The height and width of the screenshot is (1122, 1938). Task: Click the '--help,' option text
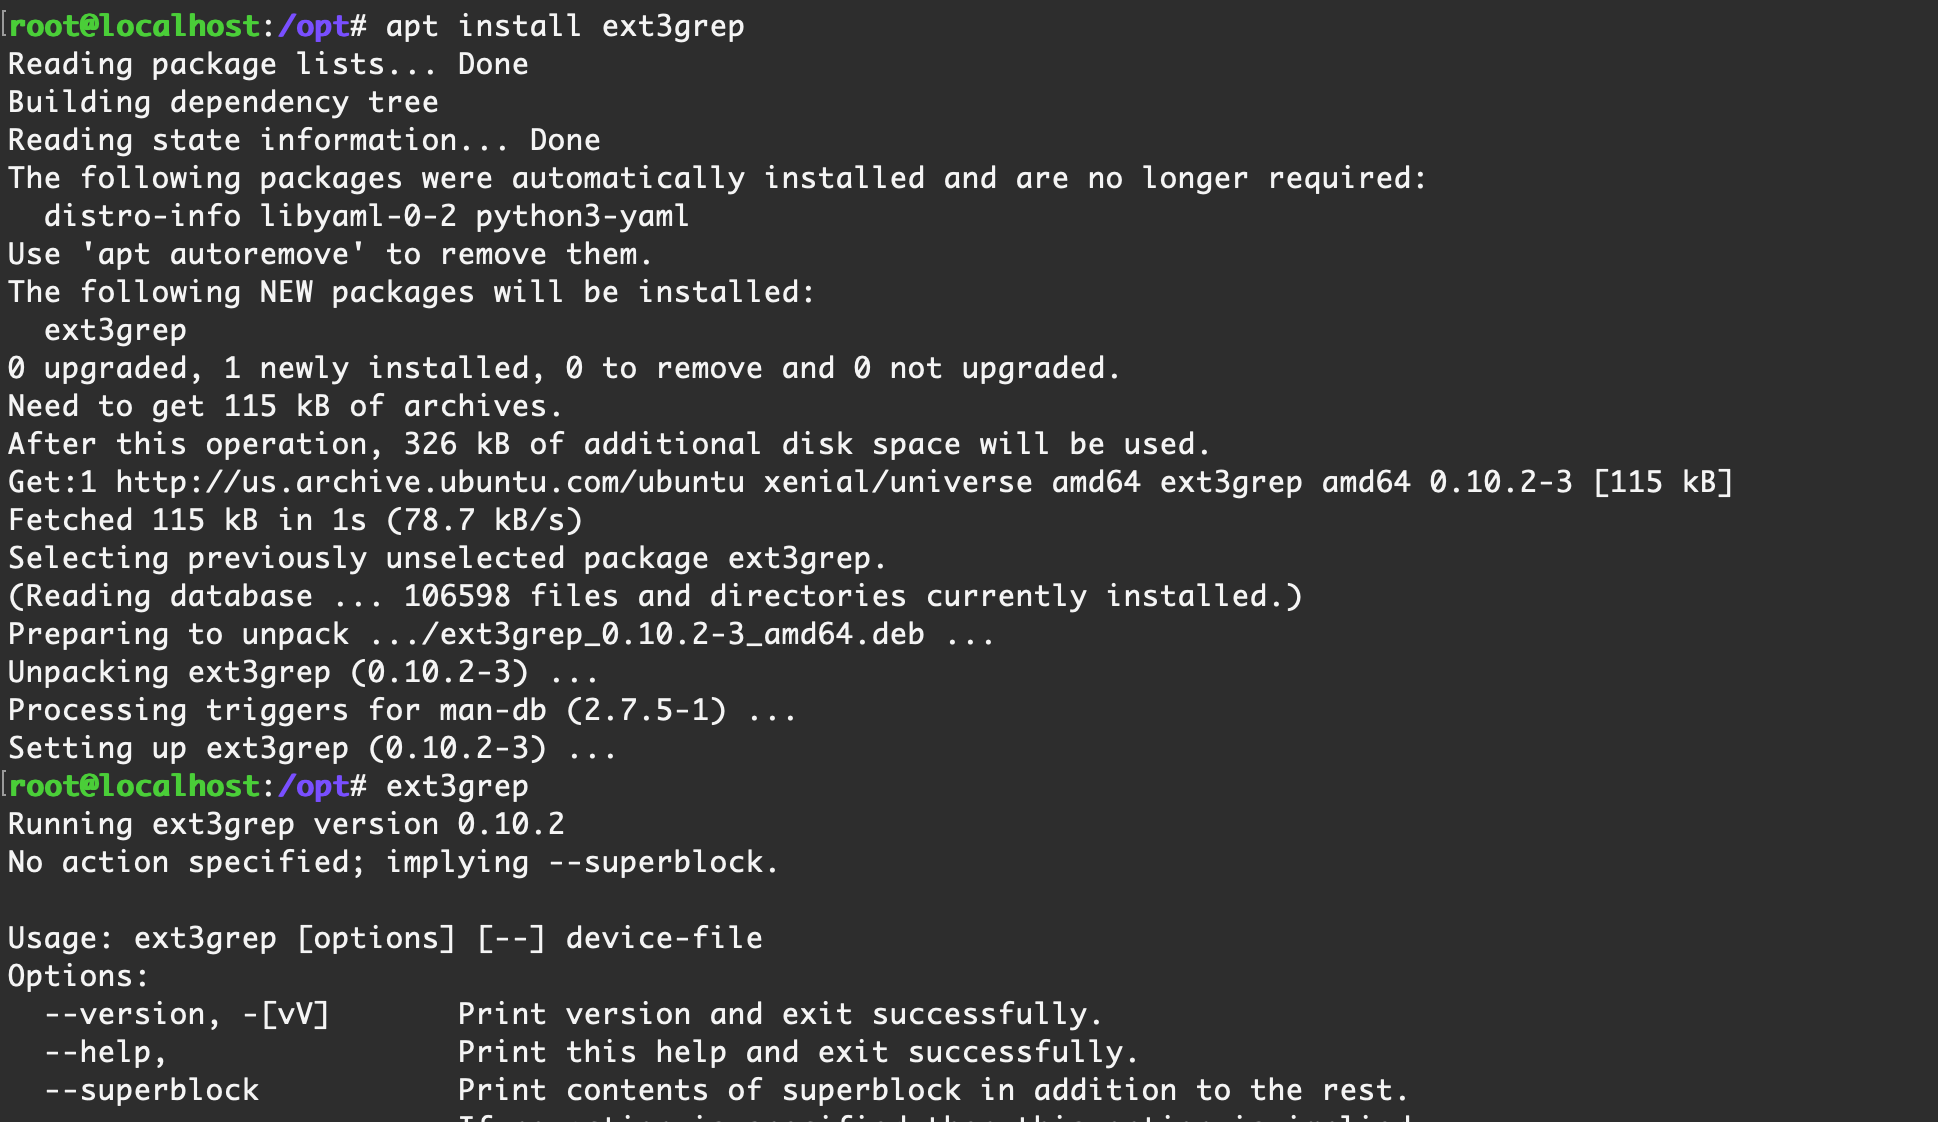[x=105, y=1052]
